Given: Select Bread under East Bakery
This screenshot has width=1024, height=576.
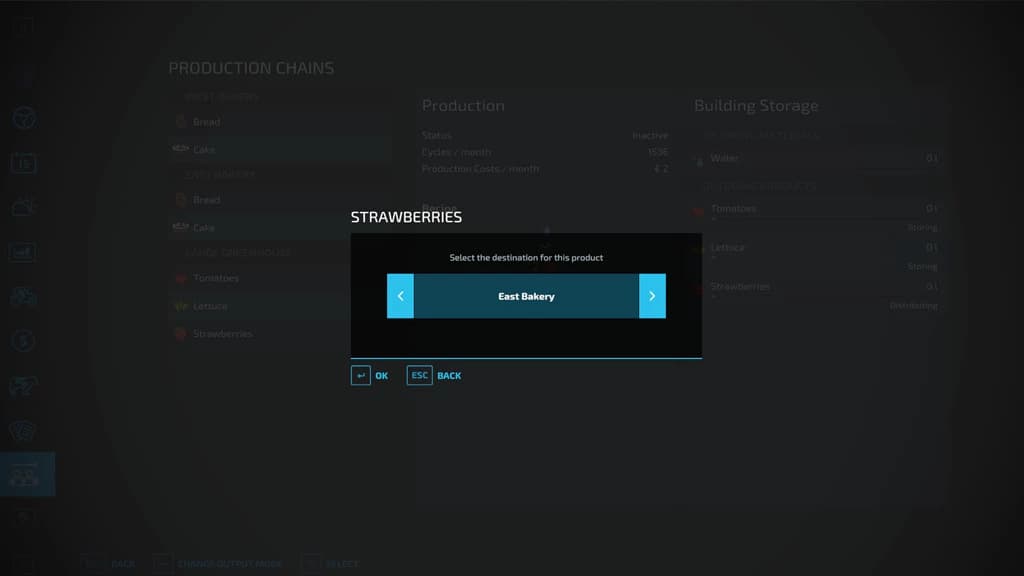Looking at the screenshot, I should [x=281, y=200].
